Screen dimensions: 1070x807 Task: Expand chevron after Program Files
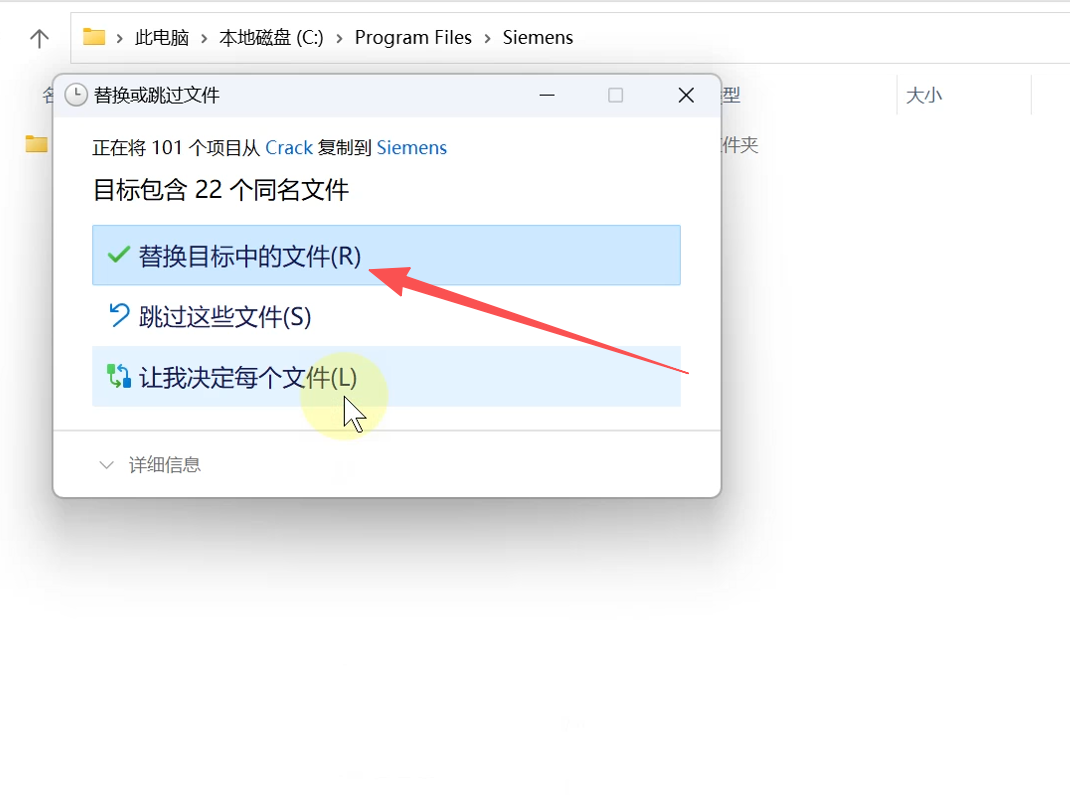[x=487, y=38]
